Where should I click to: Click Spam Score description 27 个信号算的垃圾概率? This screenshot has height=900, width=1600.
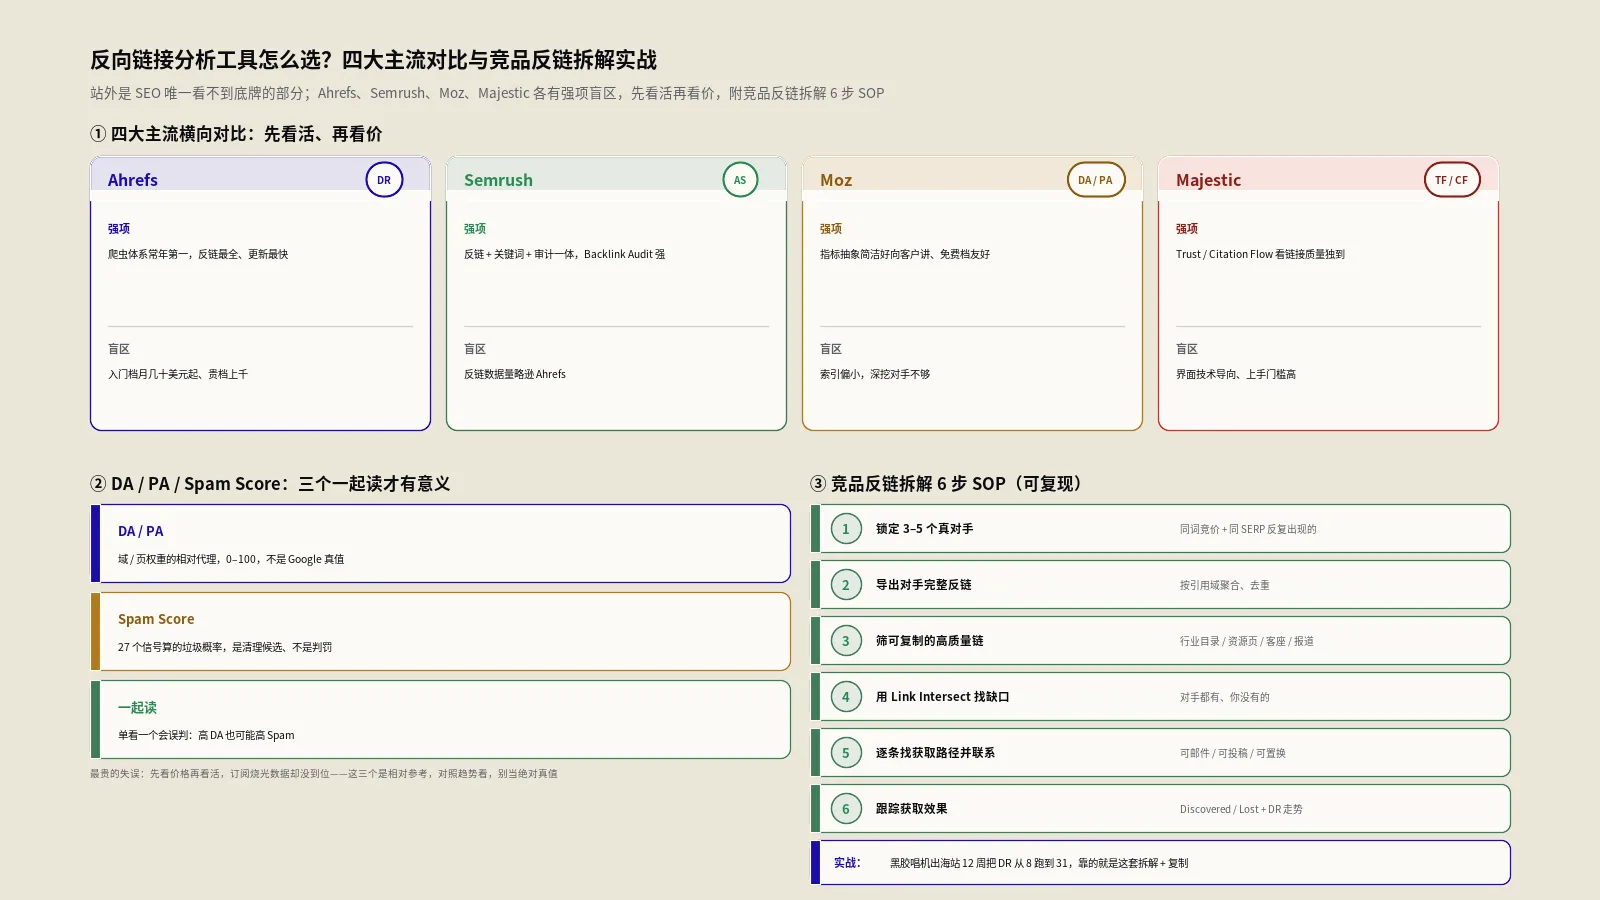pyautogui.click(x=225, y=647)
